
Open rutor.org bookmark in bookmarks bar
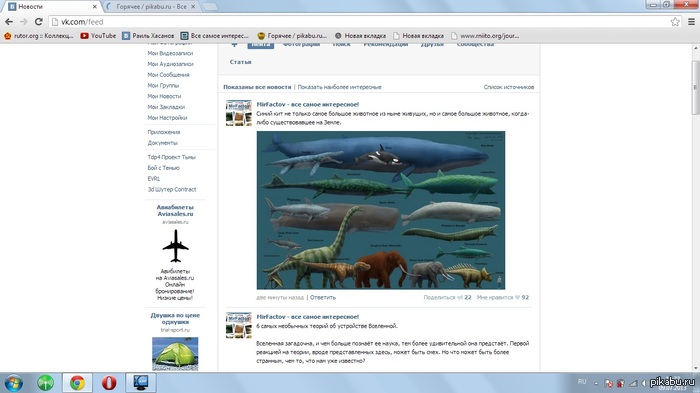pos(38,36)
